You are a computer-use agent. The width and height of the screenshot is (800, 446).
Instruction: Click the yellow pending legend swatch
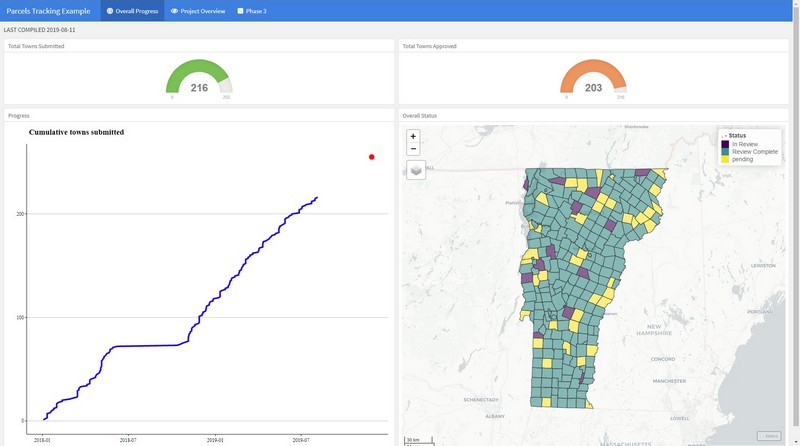(725, 159)
